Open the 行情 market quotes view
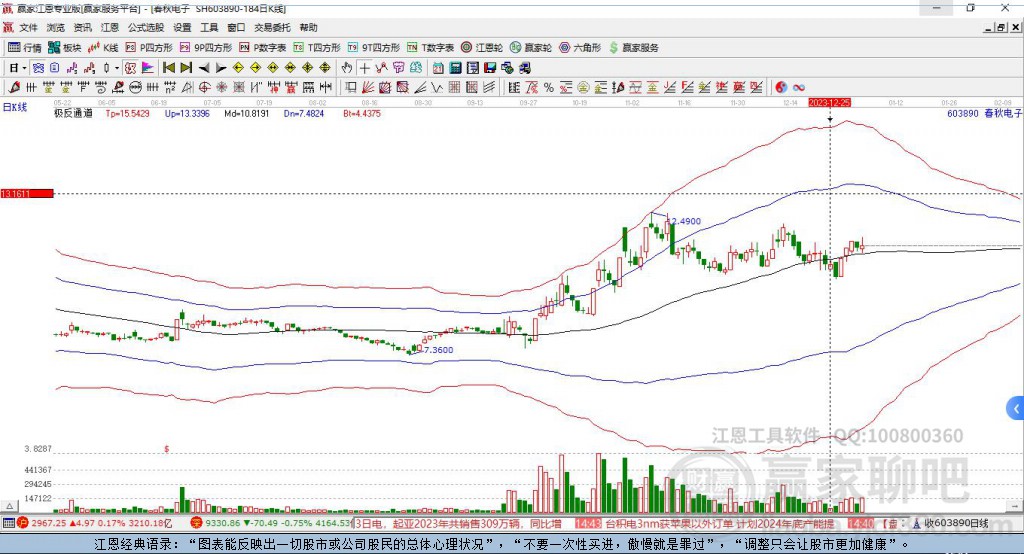Viewport: 1024px width, 554px height. click(x=24, y=48)
